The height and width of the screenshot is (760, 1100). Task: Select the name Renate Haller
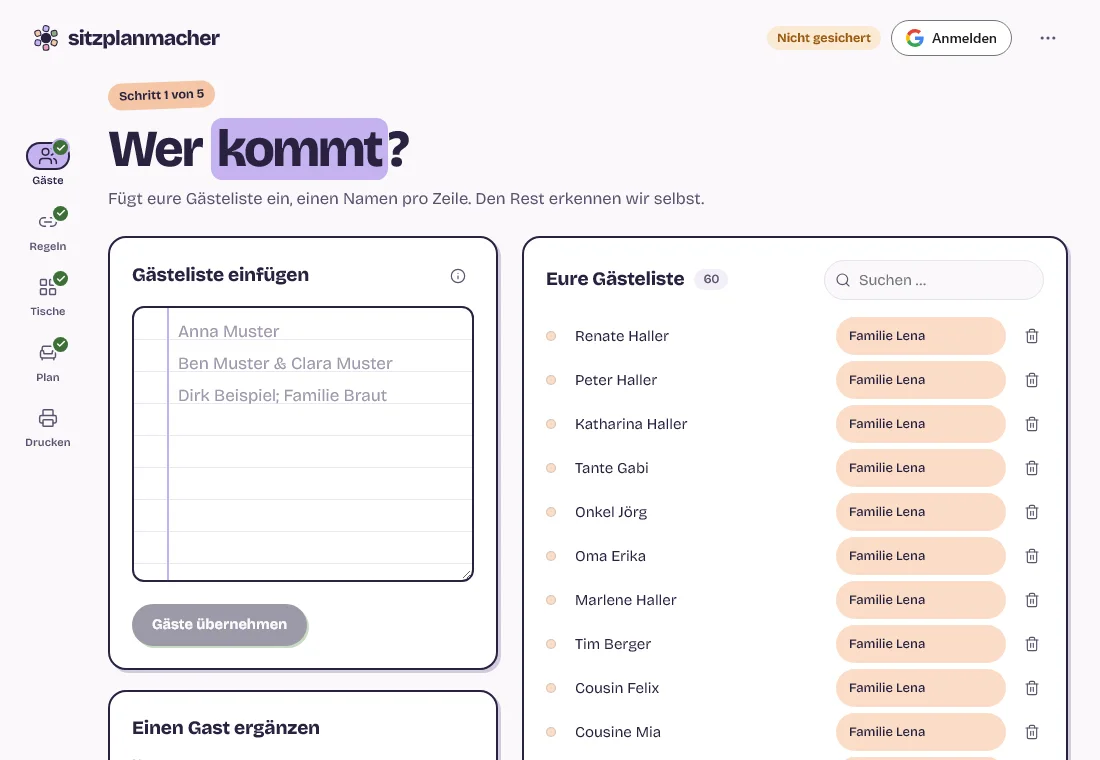point(622,336)
